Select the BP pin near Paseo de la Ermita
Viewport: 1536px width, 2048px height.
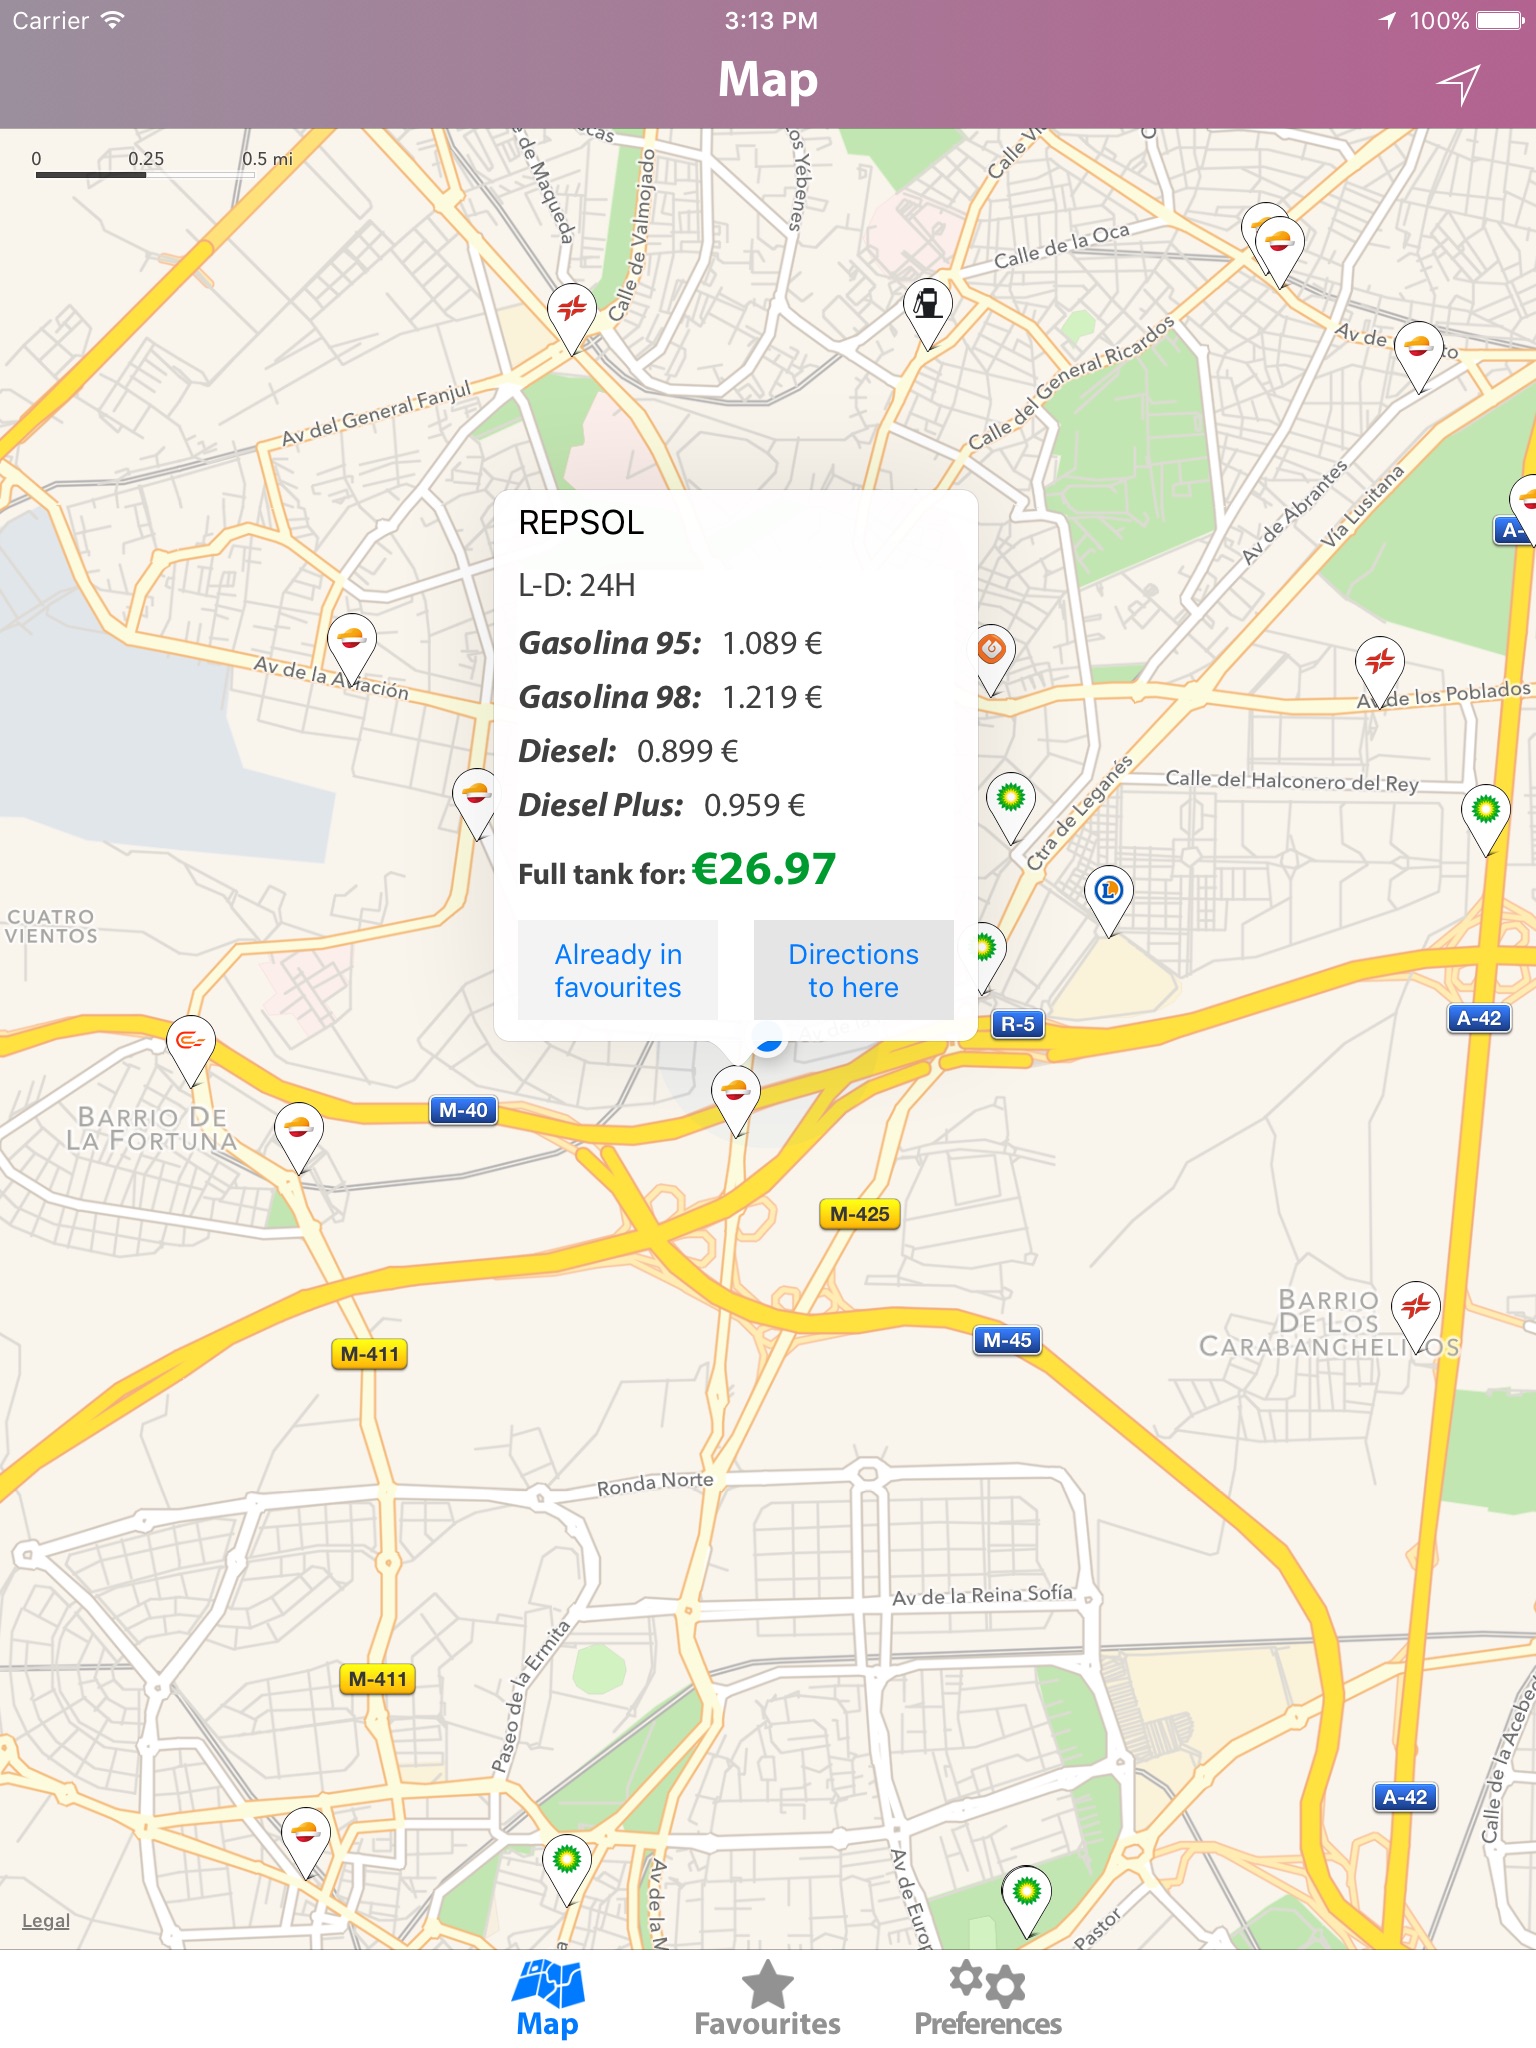click(567, 1870)
